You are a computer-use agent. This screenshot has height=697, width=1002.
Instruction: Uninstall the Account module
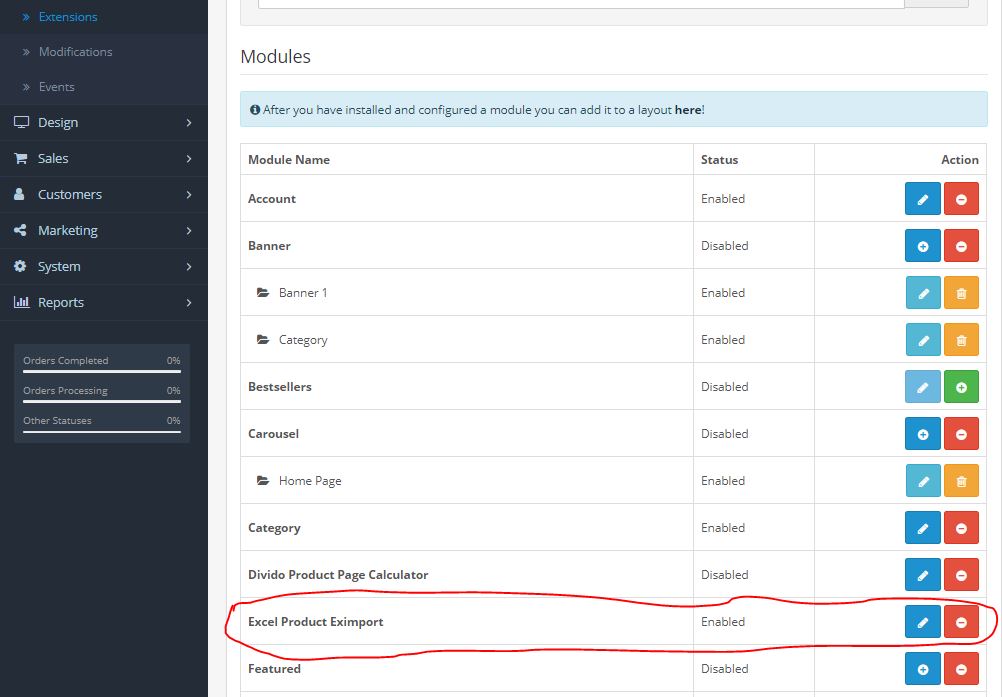[960, 199]
